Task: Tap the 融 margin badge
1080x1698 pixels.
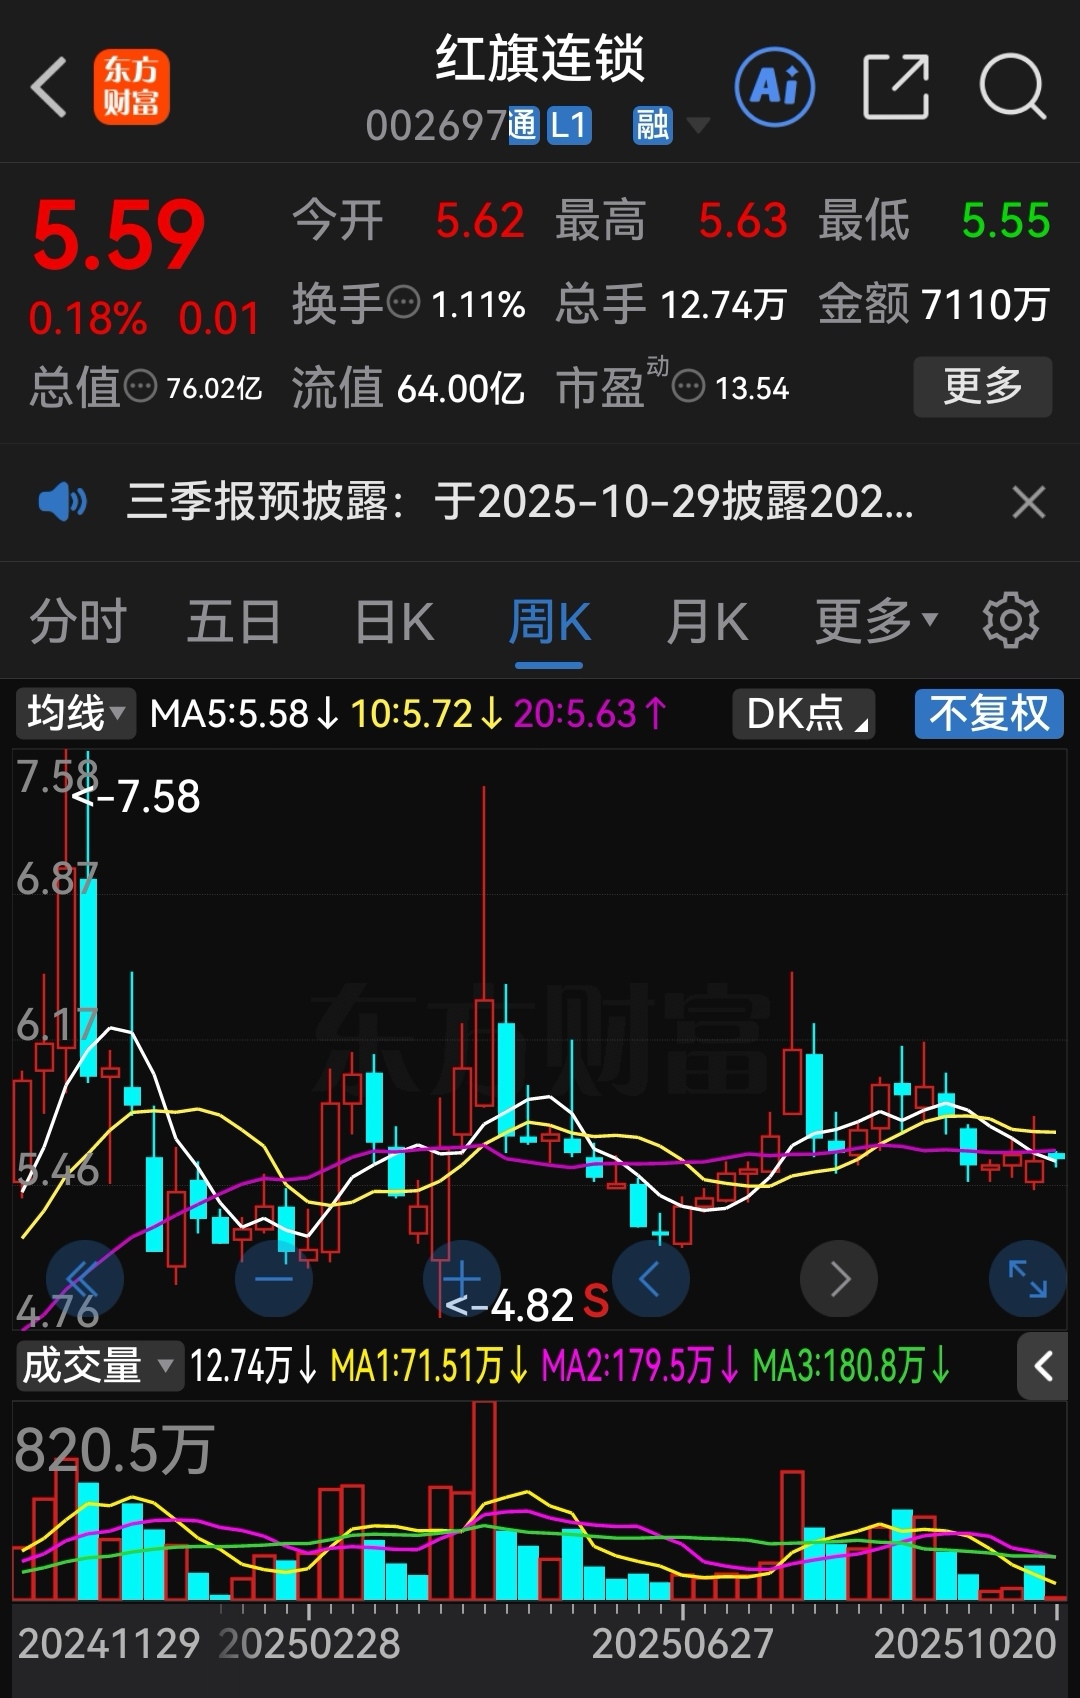Action: coord(653,125)
